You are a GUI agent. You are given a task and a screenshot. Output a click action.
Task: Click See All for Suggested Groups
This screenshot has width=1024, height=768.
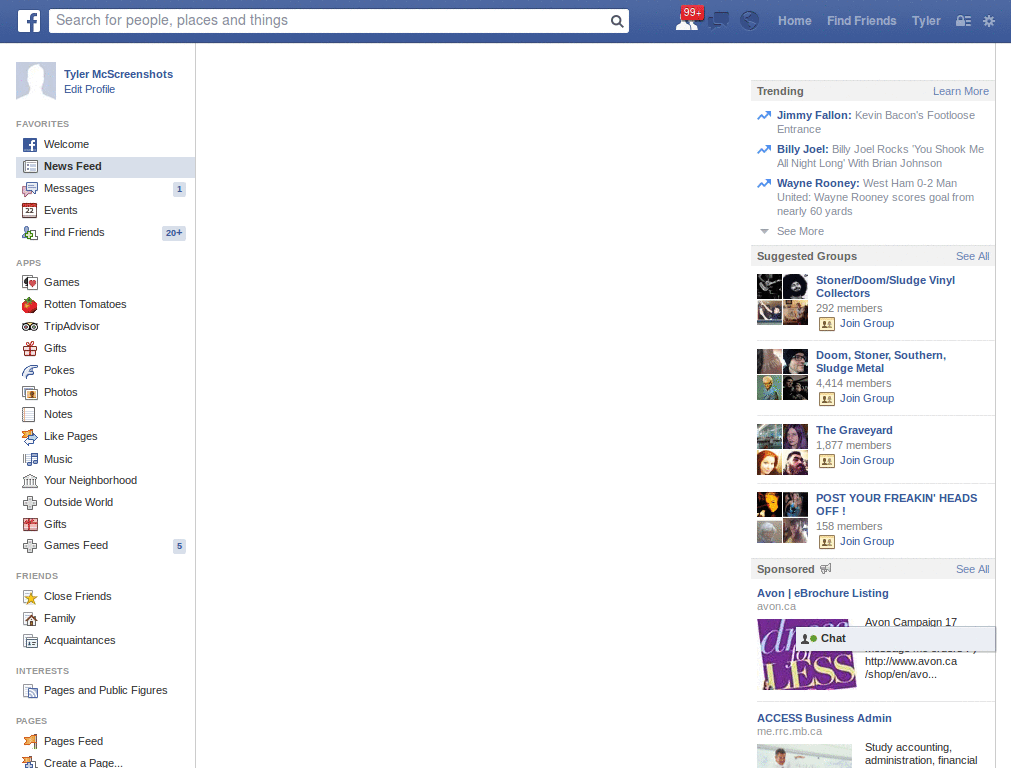[x=972, y=257]
